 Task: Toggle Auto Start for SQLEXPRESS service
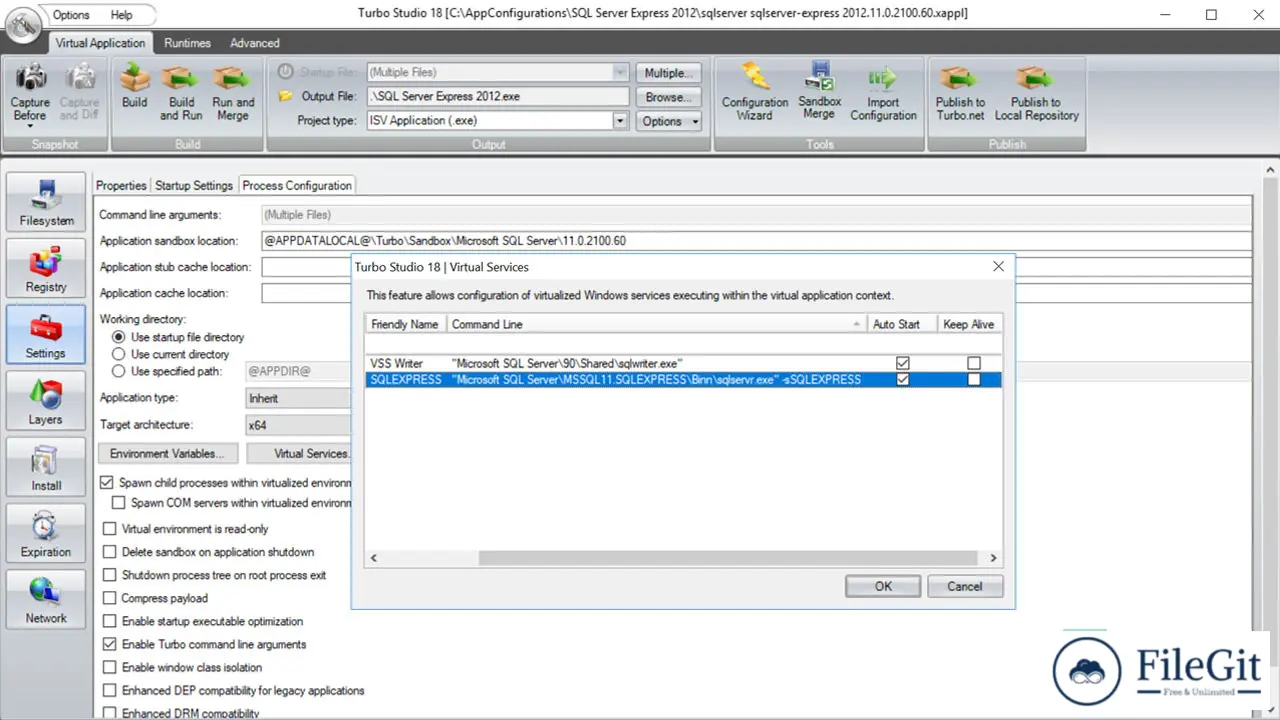pyautogui.click(x=903, y=380)
